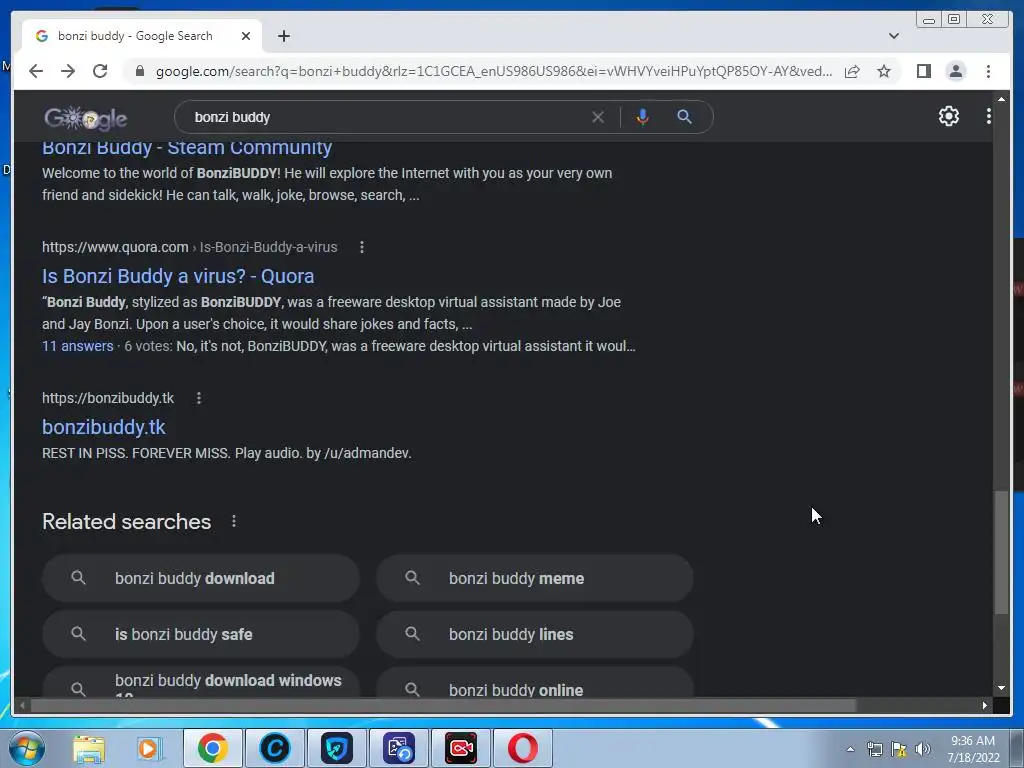The image size is (1024, 768).
Task: Open Google page three-dot menu
Action: [989, 116]
